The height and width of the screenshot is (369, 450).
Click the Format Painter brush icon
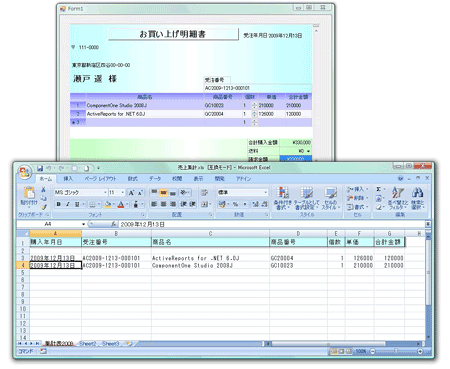click(43, 207)
